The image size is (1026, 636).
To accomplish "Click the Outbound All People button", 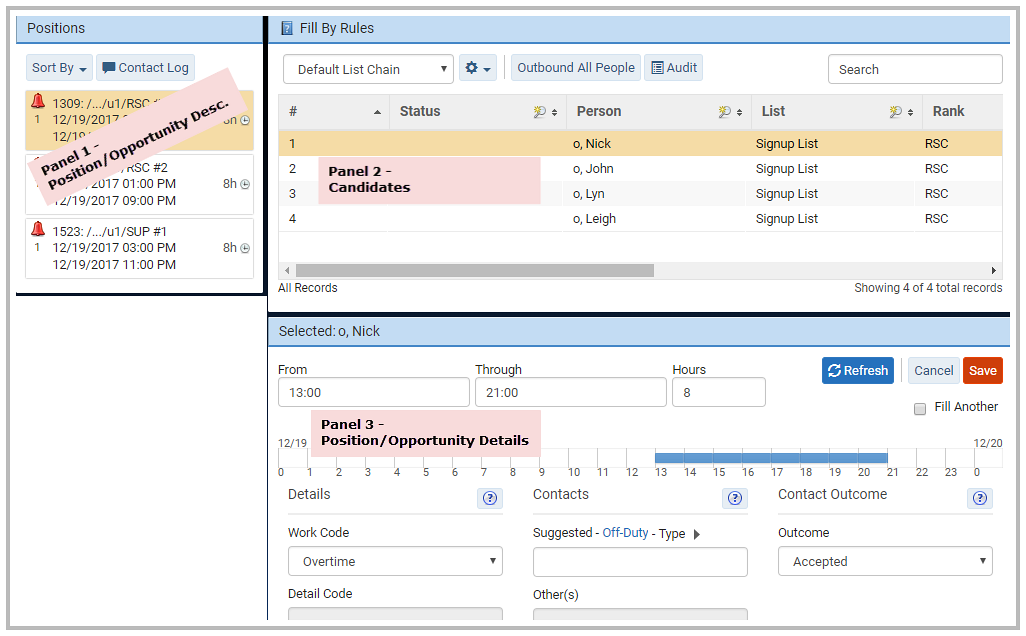I will click(x=576, y=68).
